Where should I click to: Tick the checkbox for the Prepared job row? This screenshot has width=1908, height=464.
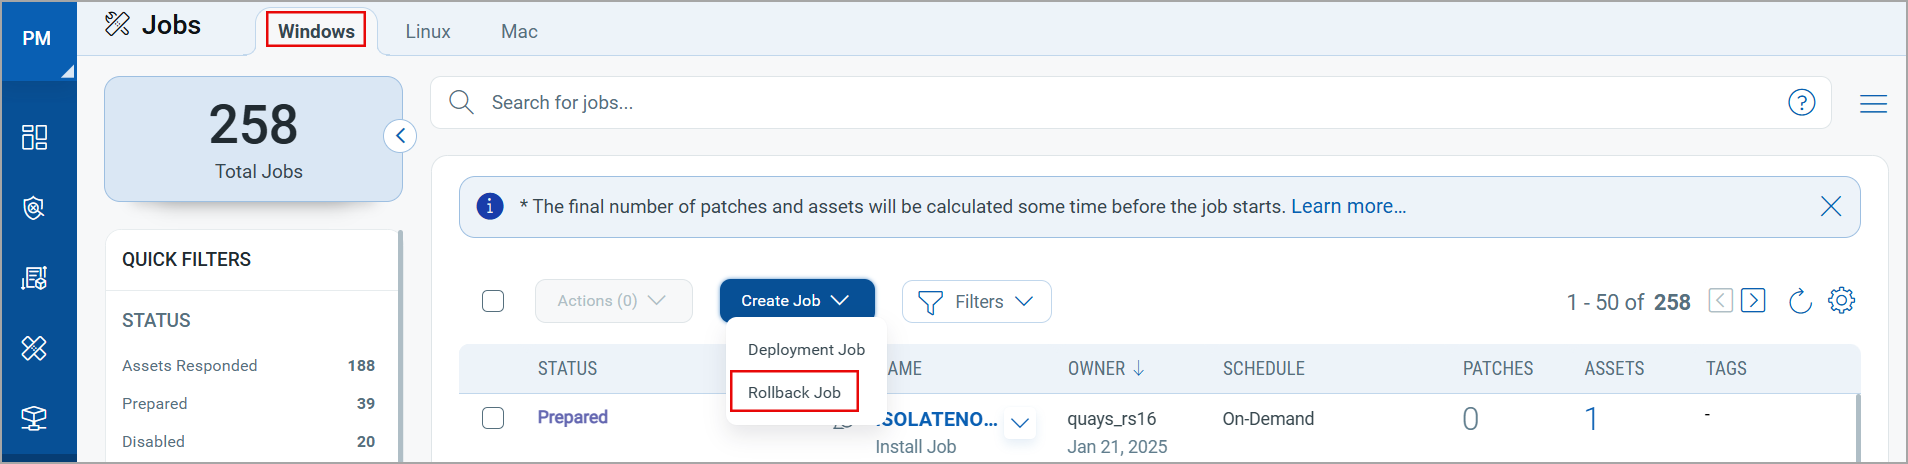pos(493,418)
